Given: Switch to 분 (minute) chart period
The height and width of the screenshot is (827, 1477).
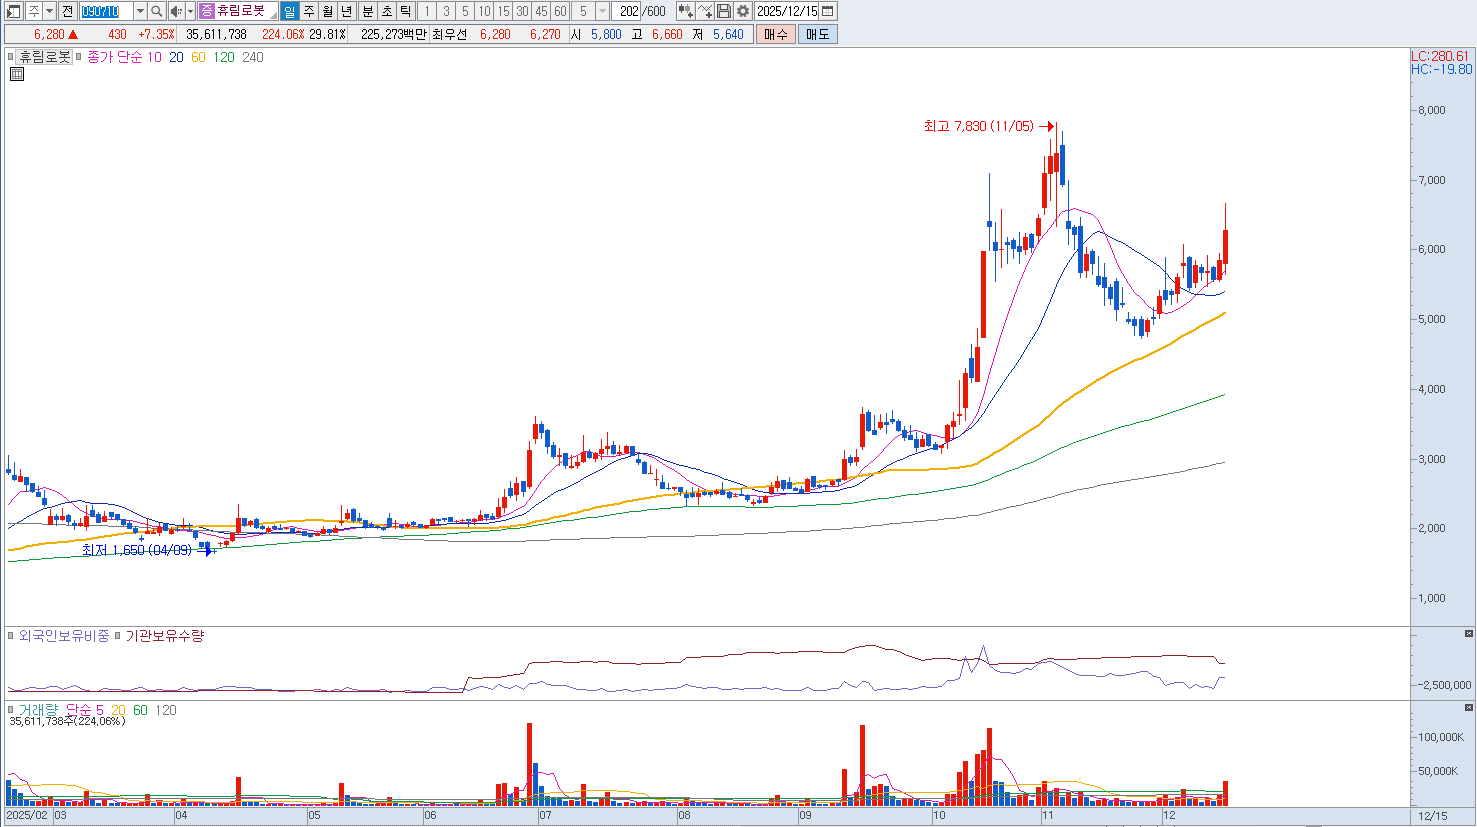Looking at the screenshot, I should [367, 11].
